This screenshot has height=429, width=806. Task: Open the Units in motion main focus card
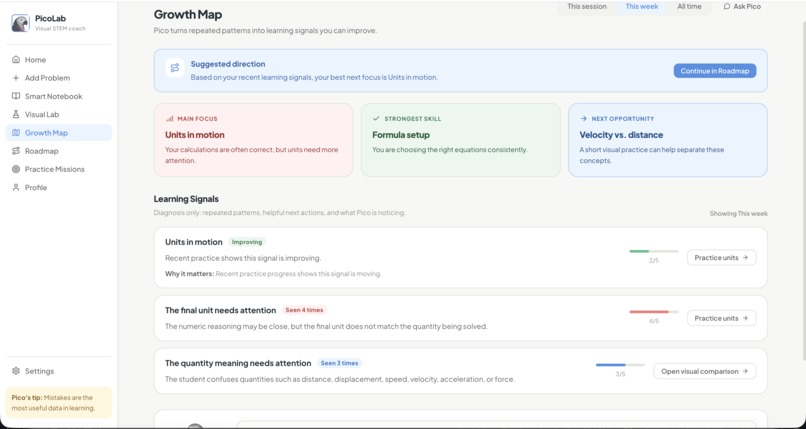253,140
